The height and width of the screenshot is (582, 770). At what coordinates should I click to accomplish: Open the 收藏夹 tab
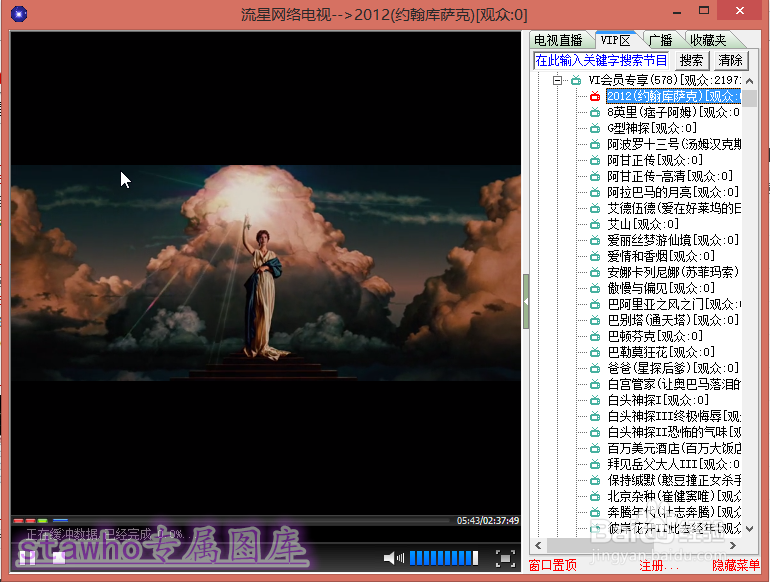(708, 40)
